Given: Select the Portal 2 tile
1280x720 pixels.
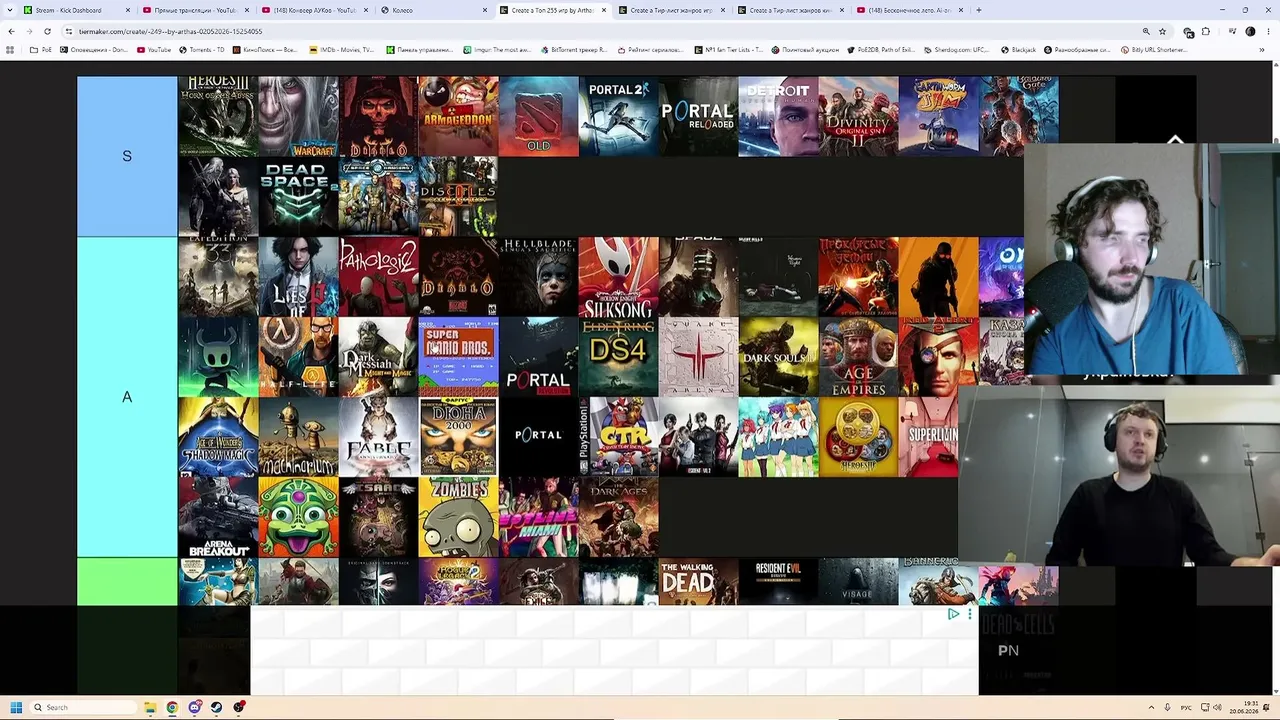Looking at the screenshot, I should point(618,116).
